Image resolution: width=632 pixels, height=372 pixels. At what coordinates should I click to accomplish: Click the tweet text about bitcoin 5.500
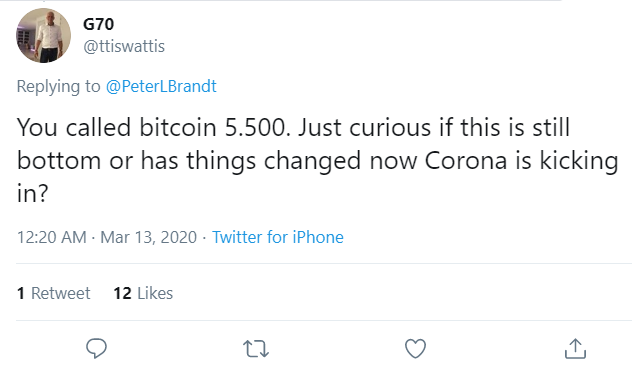click(317, 160)
